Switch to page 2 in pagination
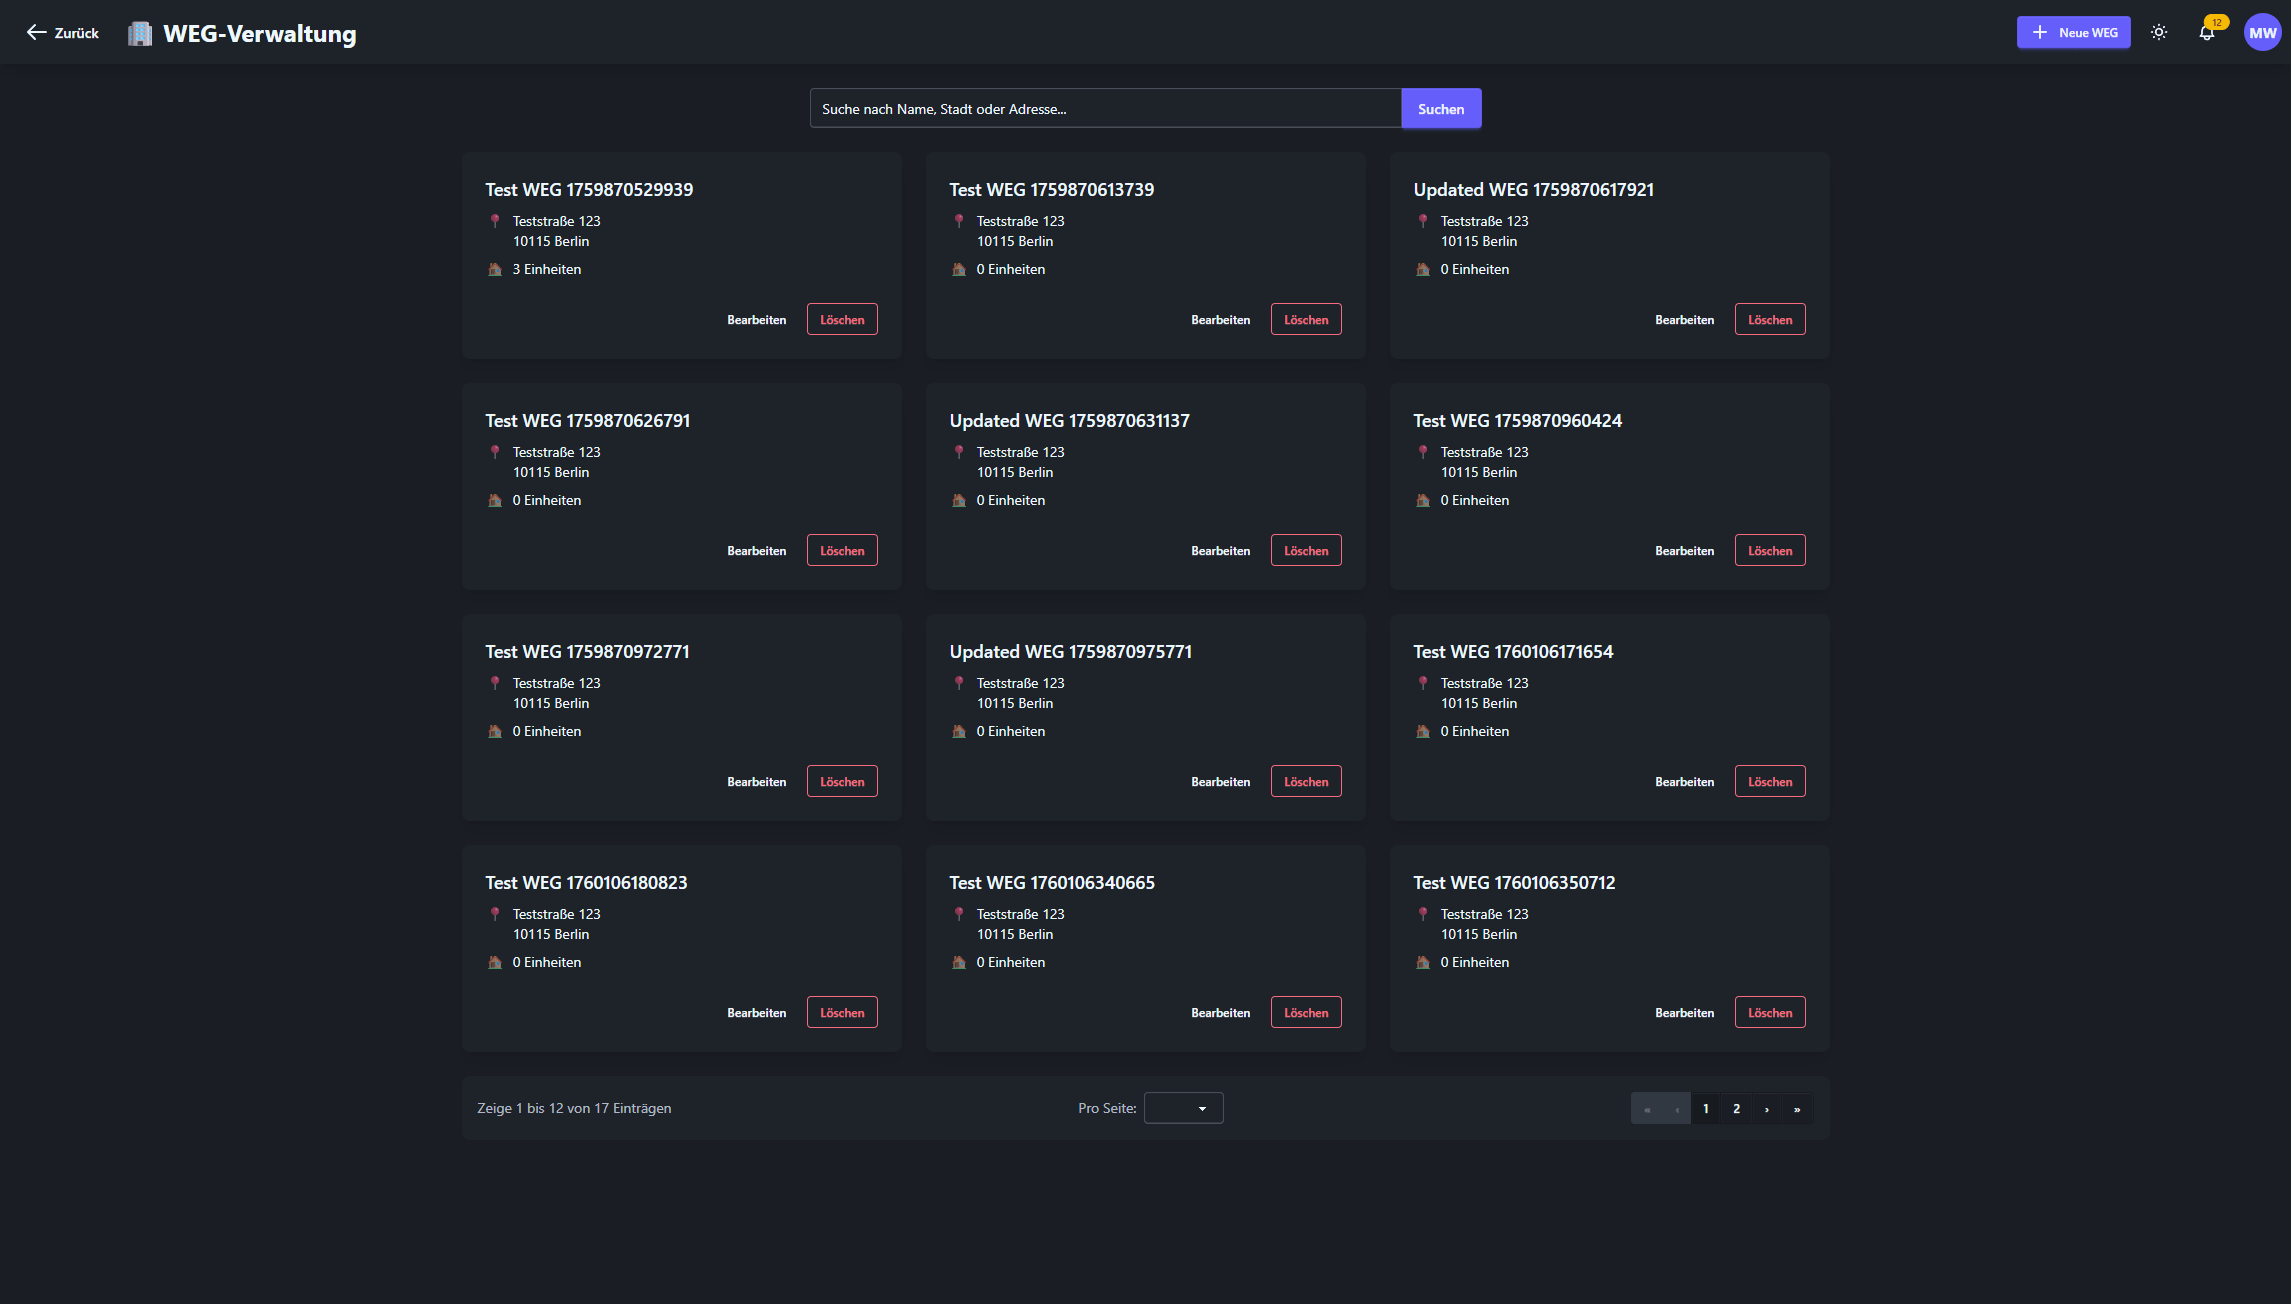This screenshot has height=1304, width=2291. [x=1736, y=1109]
